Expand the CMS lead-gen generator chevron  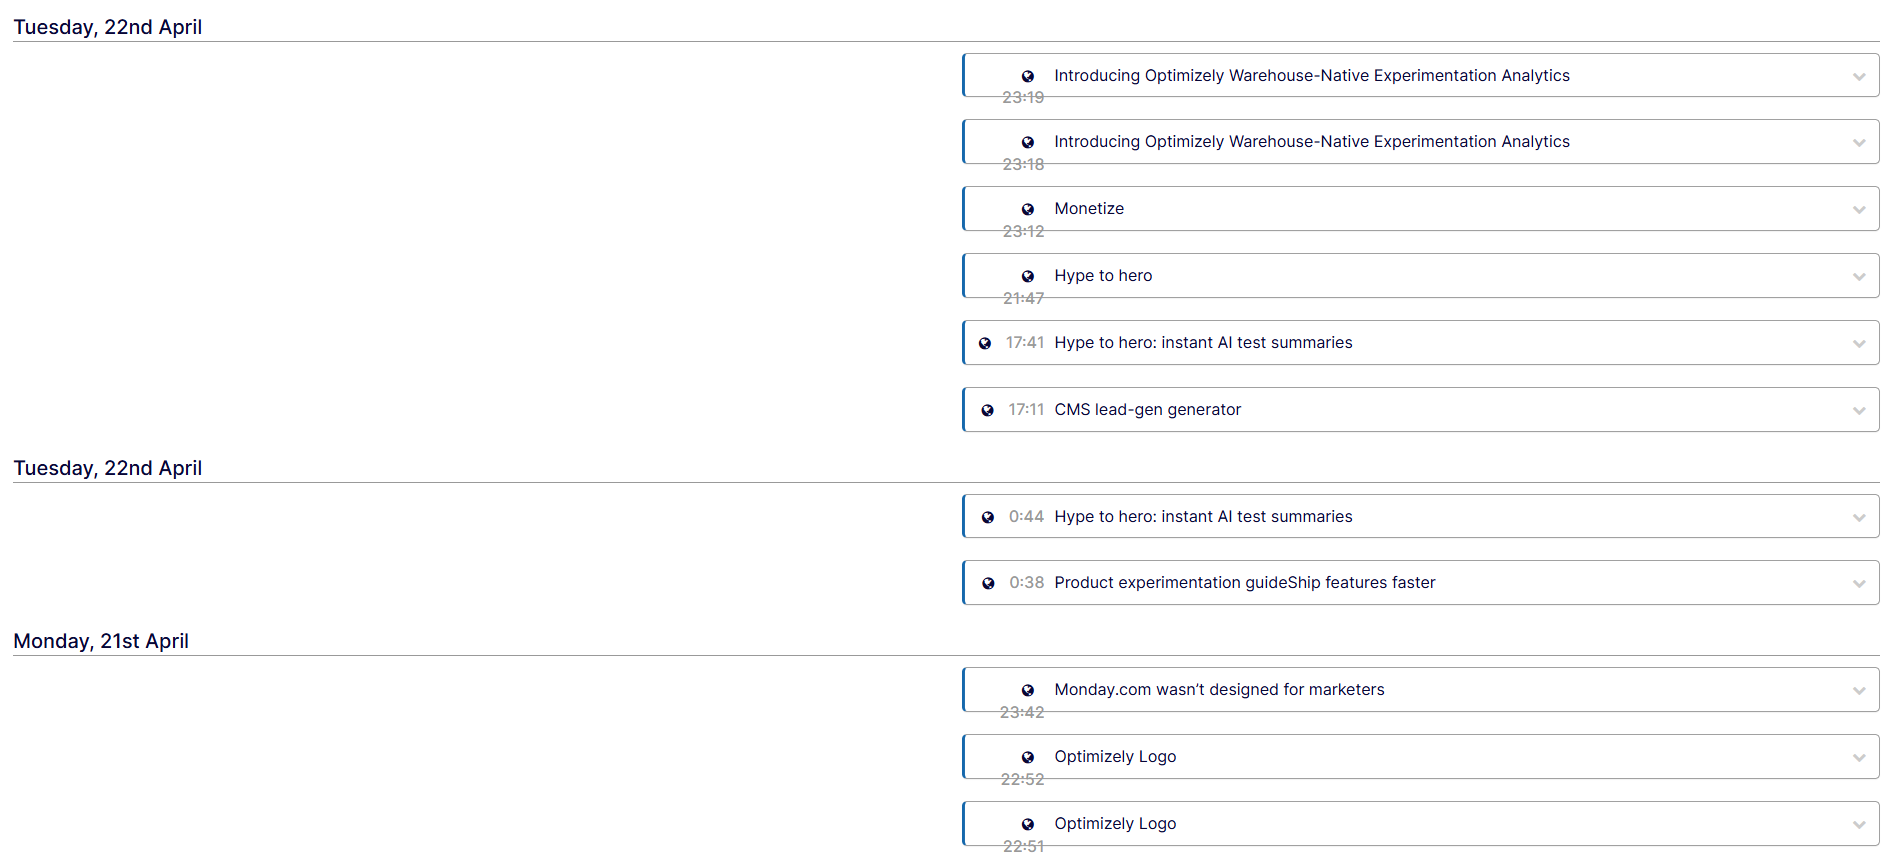(1859, 411)
